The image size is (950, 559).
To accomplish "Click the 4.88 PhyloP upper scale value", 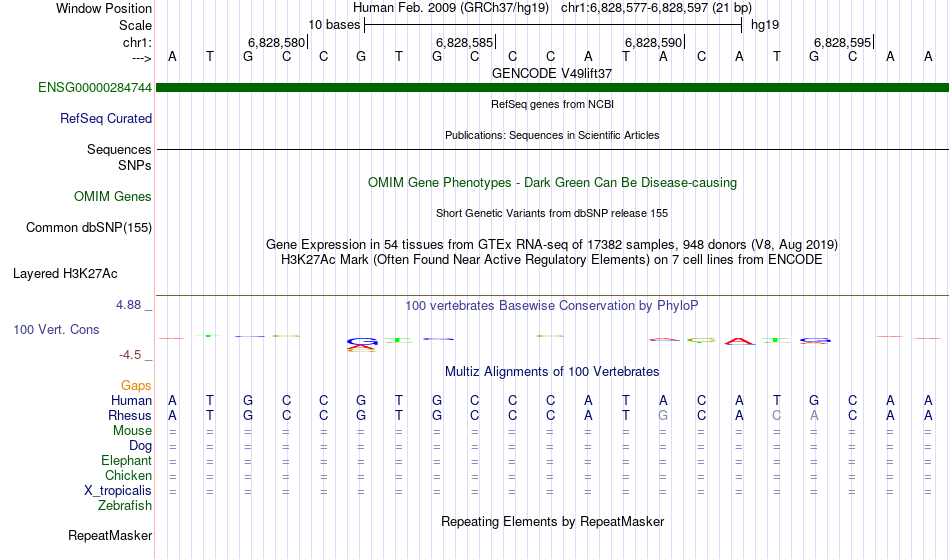I will 128,305.
